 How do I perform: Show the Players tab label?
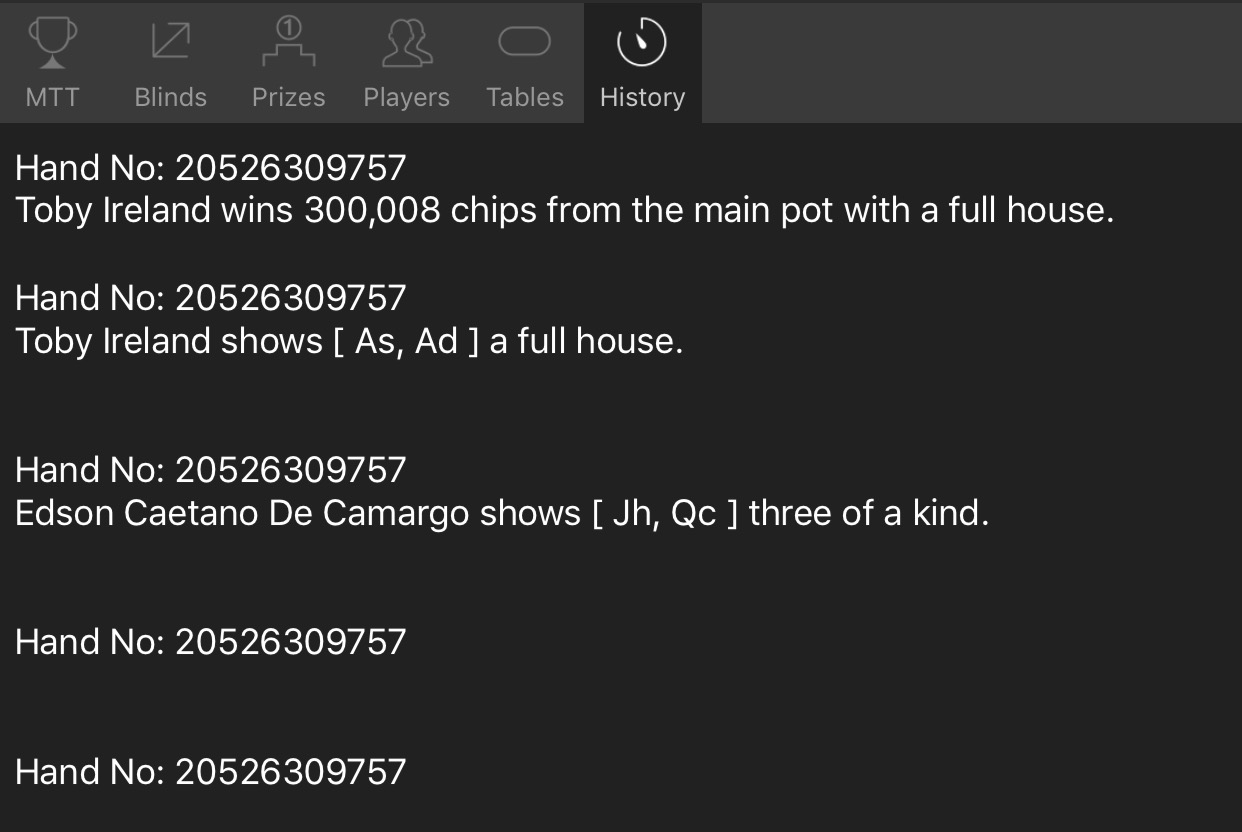(x=407, y=97)
